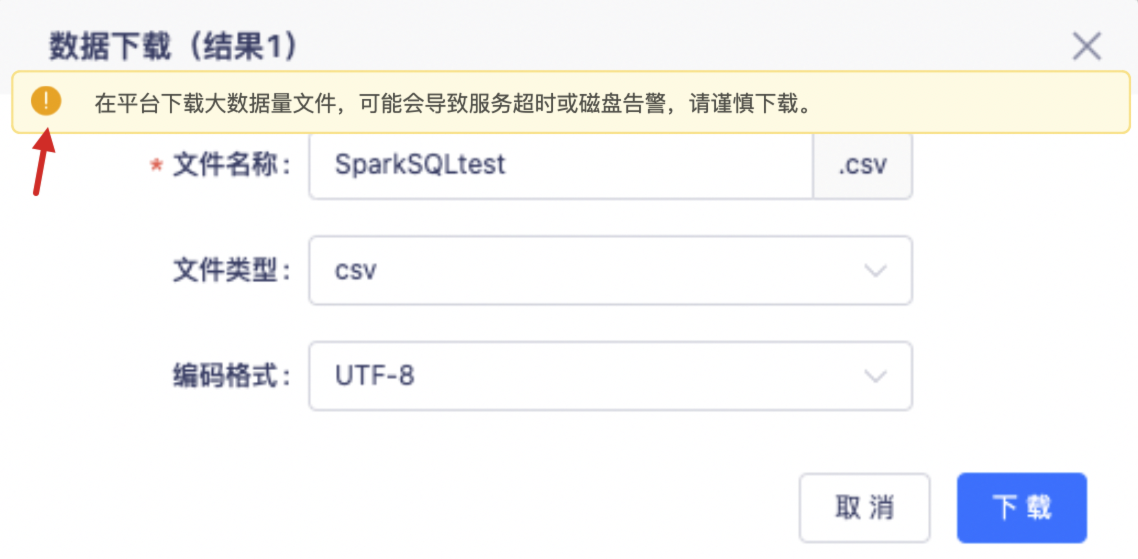Click the SparkSQLtest text in filename box
This screenshot has height=559, width=1138.
coord(420,166)
